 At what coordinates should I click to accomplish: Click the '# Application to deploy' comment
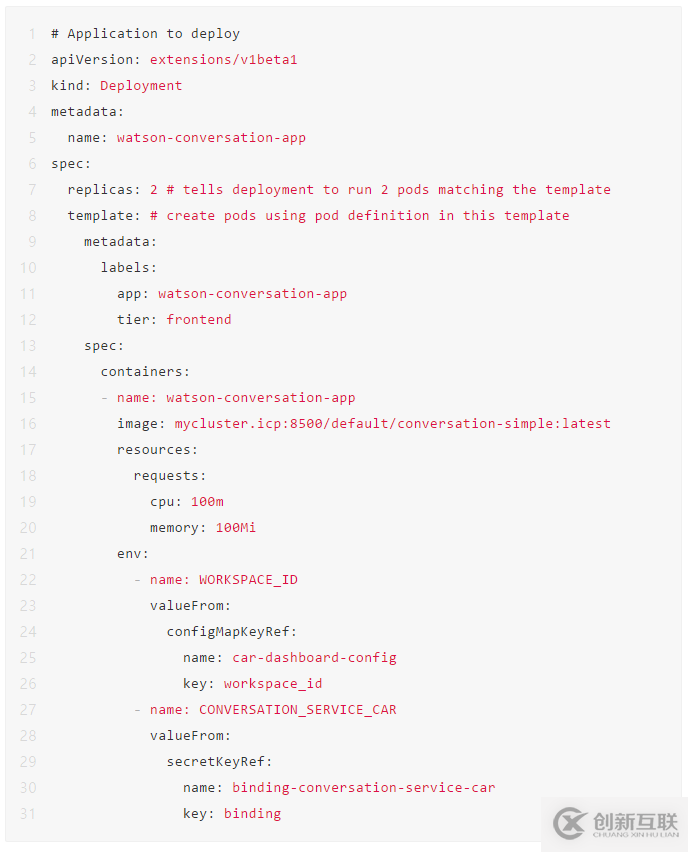click(x=145, y=34)
